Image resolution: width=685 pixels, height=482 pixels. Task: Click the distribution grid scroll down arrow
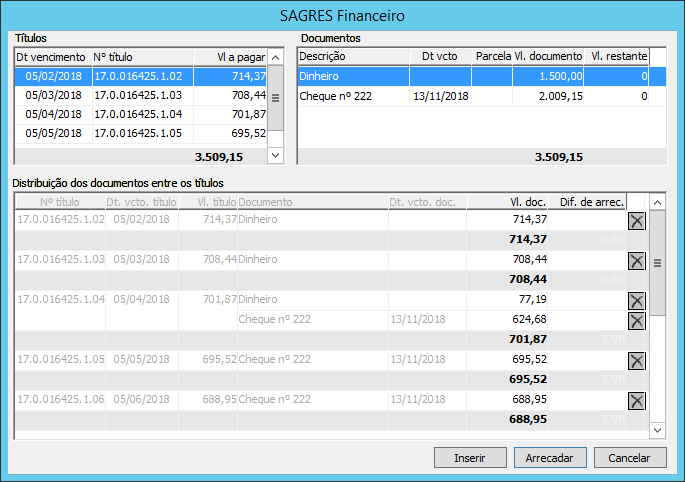coord(658,429)
